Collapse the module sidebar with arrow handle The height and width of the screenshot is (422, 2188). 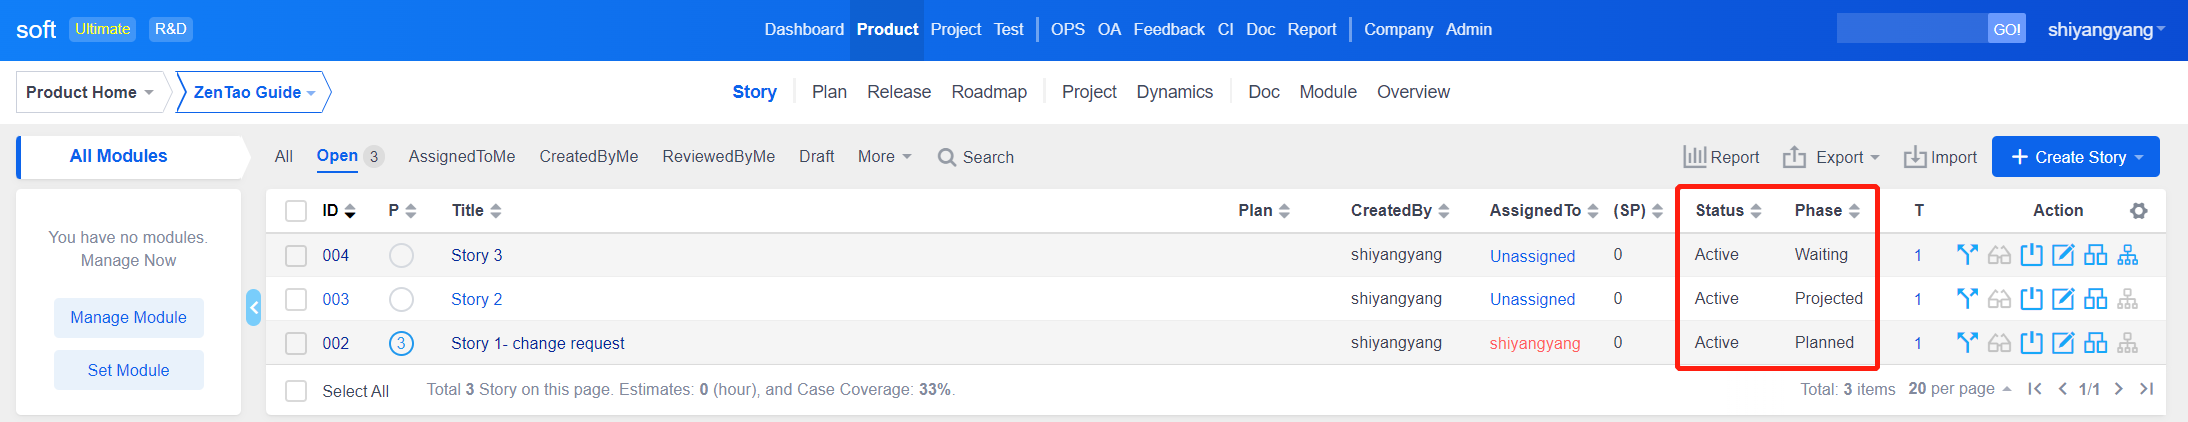[254, 307]
